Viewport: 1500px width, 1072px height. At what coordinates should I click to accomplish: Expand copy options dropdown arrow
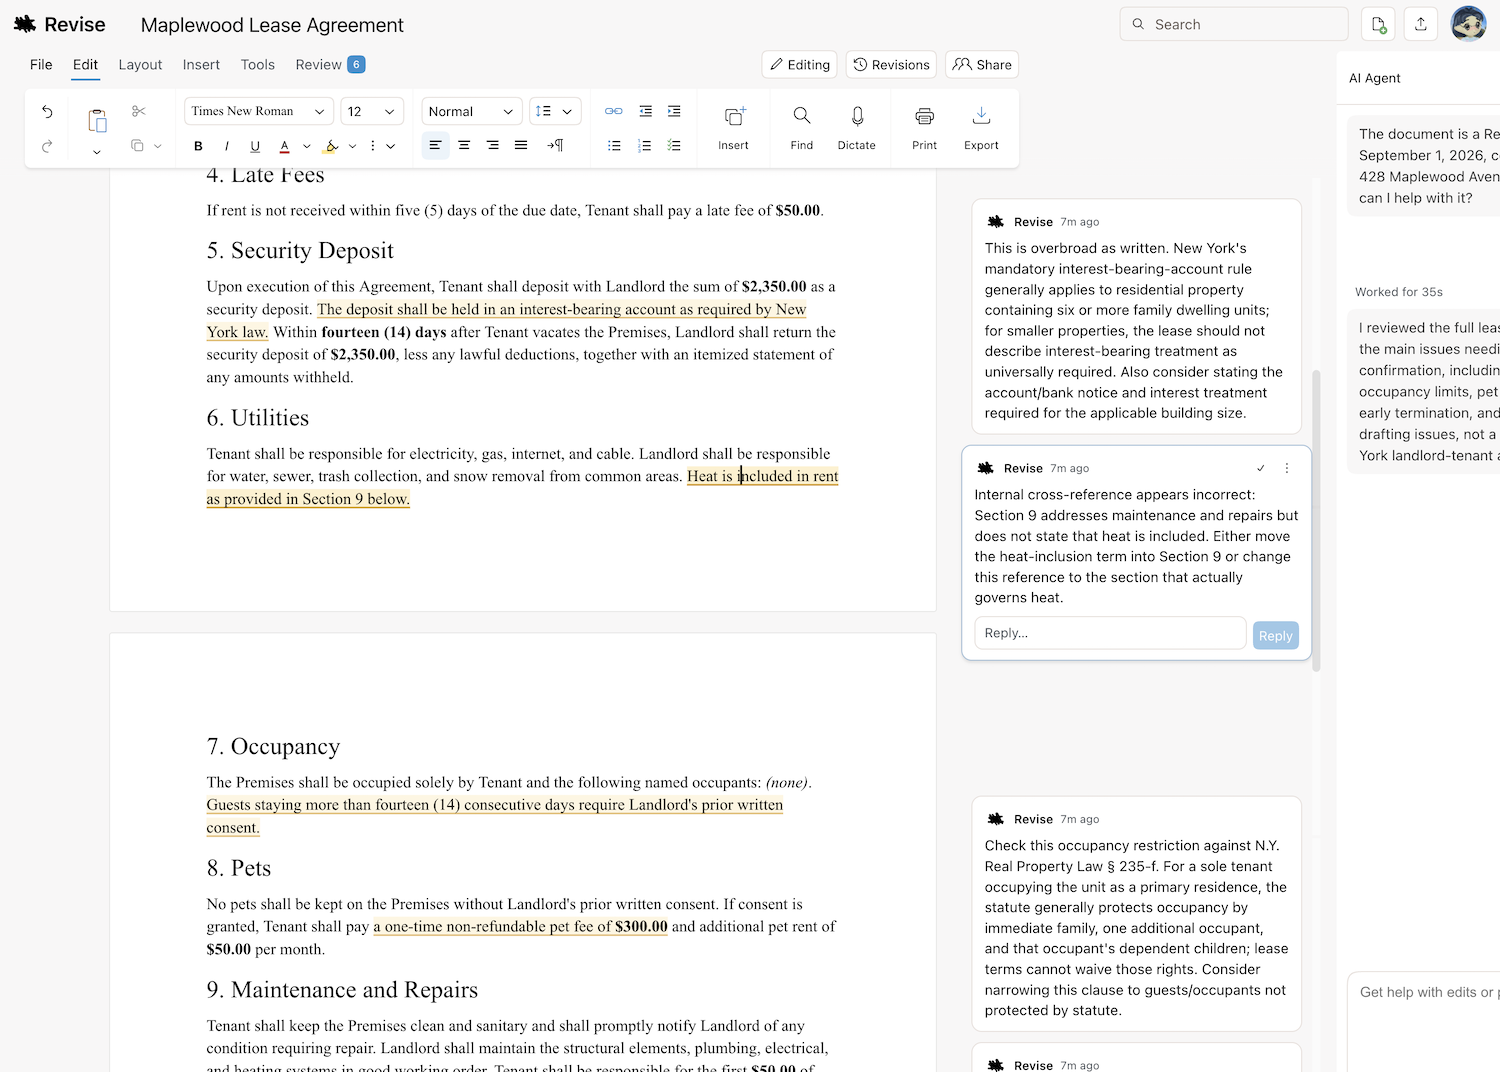point(157,146)
